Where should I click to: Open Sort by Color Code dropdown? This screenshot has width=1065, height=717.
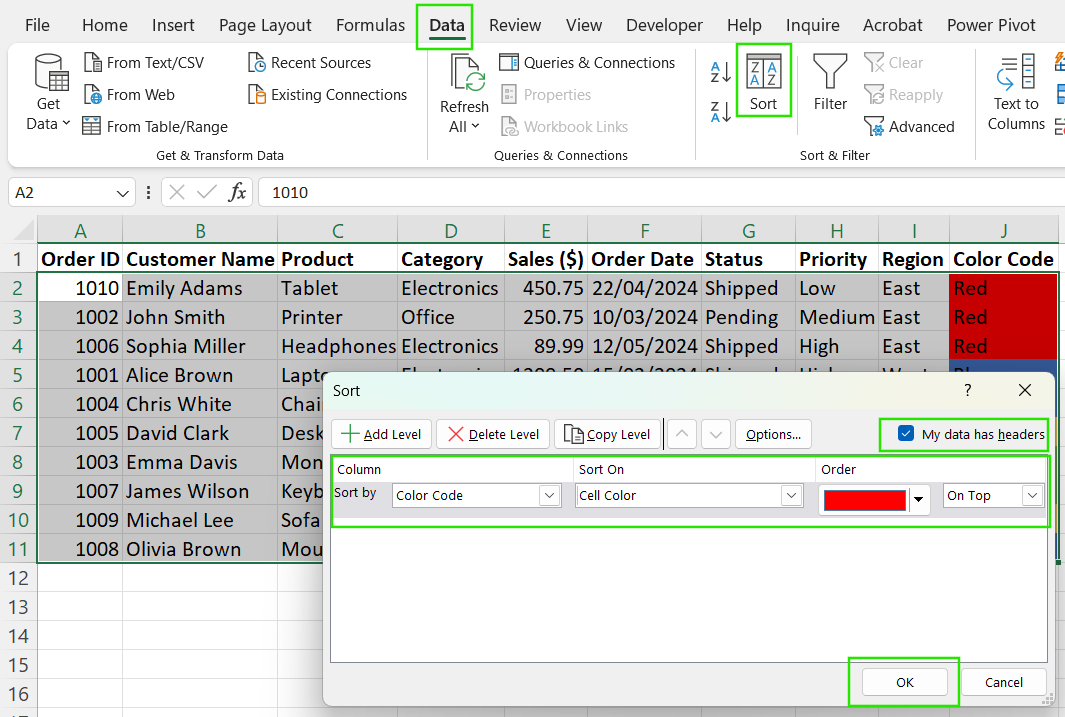coord(549,496)
